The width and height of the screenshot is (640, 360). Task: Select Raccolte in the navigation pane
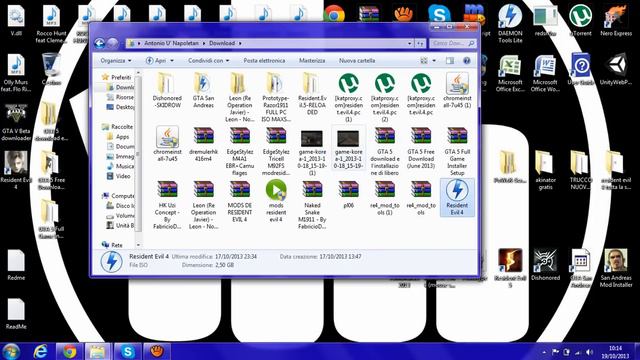118,127
